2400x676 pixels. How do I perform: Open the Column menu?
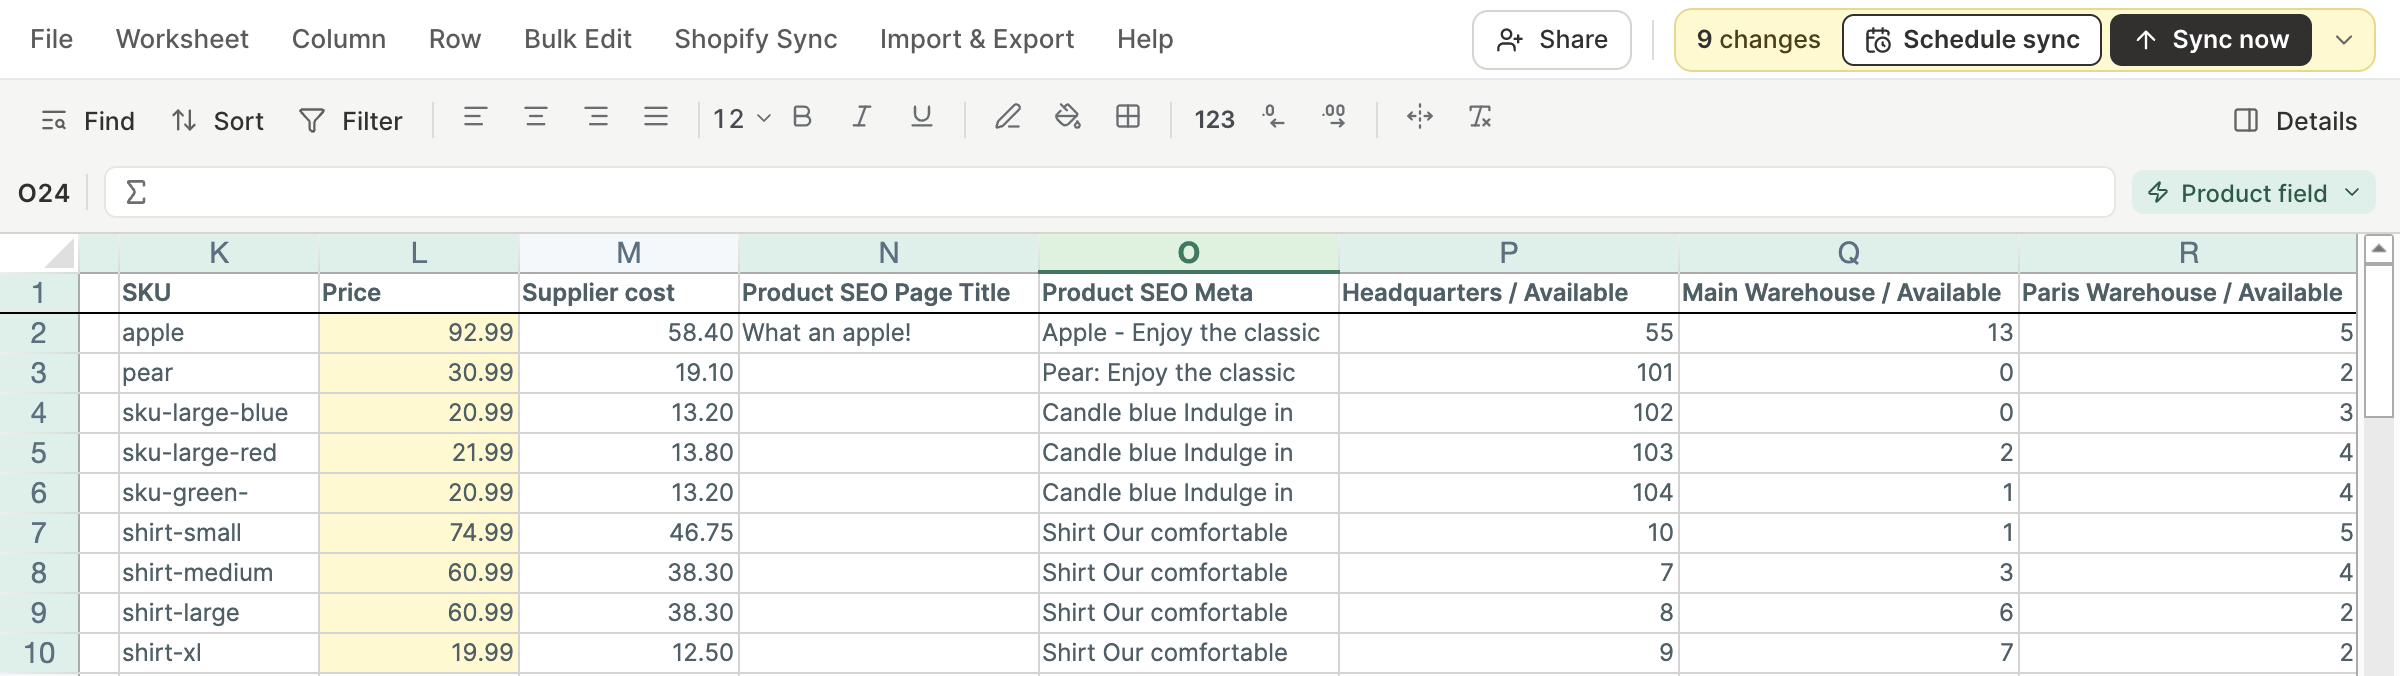click(339, 39)
